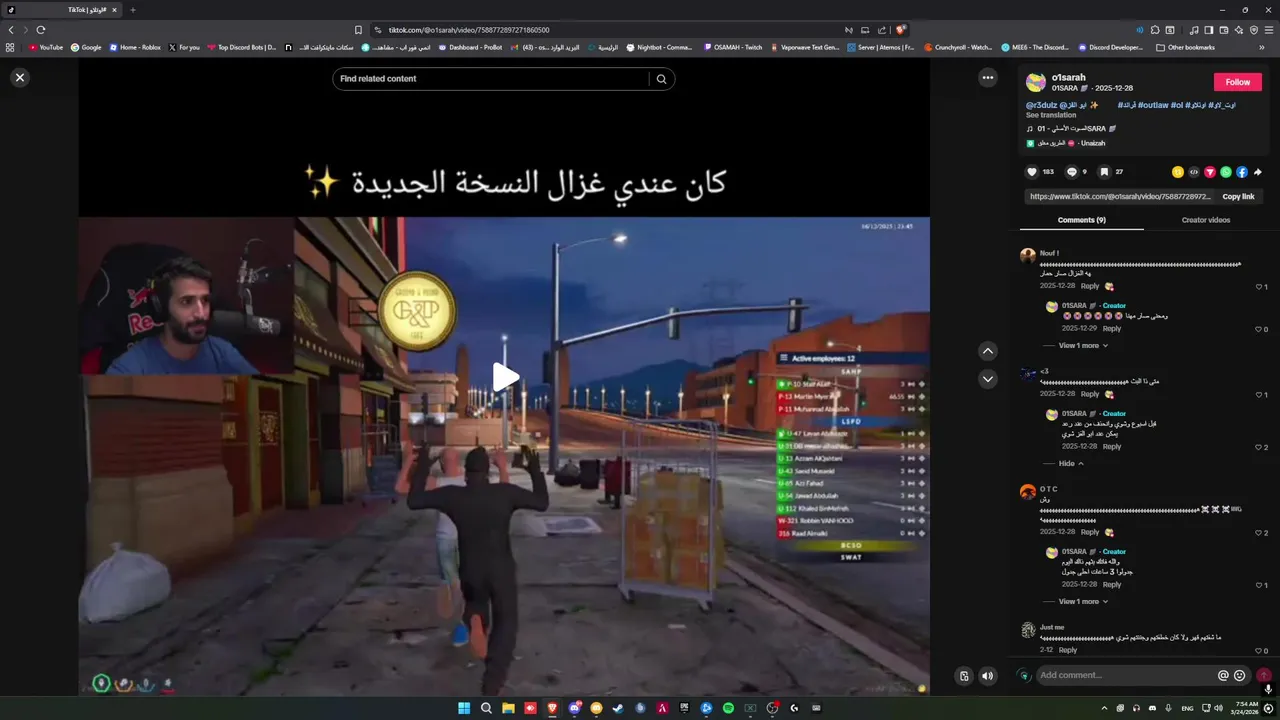Show hidden system tray icons chevron
The height and width of the screenshot is (720, 1280).
pos(1104,708)
